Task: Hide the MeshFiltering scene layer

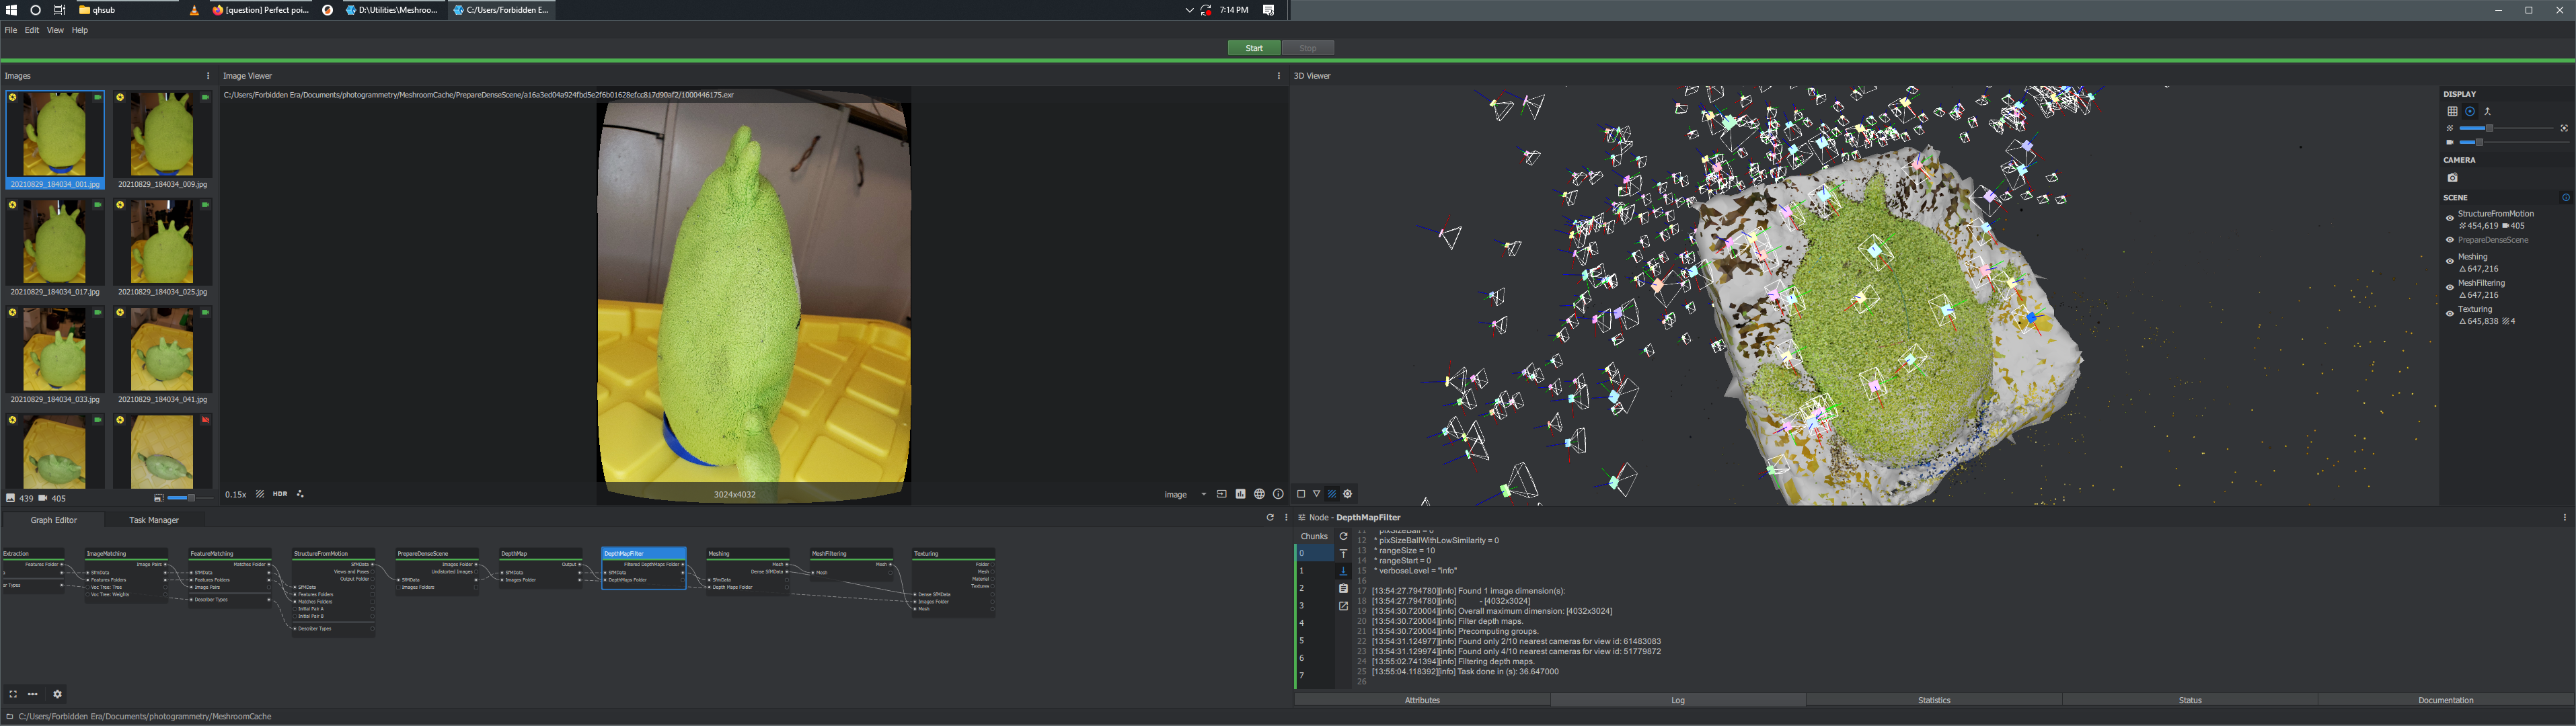Action: point(2450,288)
